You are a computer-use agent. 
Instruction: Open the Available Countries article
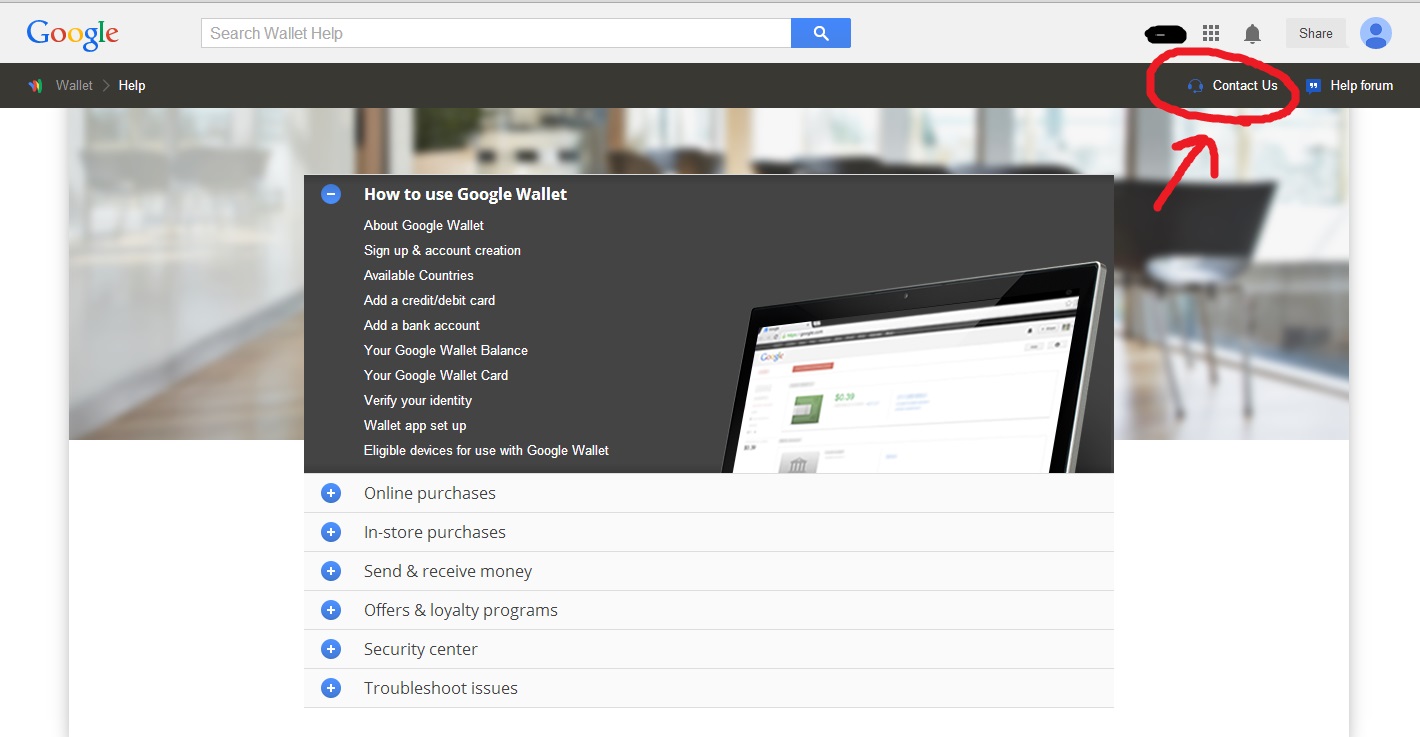click(x=419, y=275)
